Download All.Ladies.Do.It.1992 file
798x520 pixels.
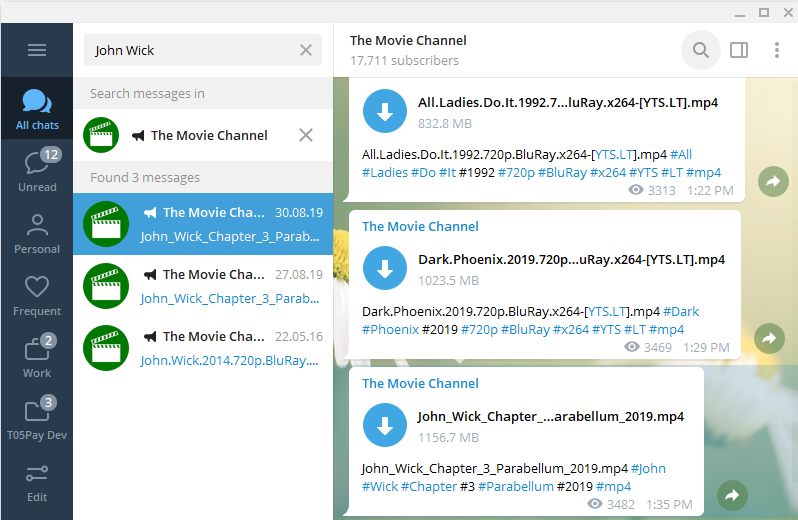tap(385, 111)
